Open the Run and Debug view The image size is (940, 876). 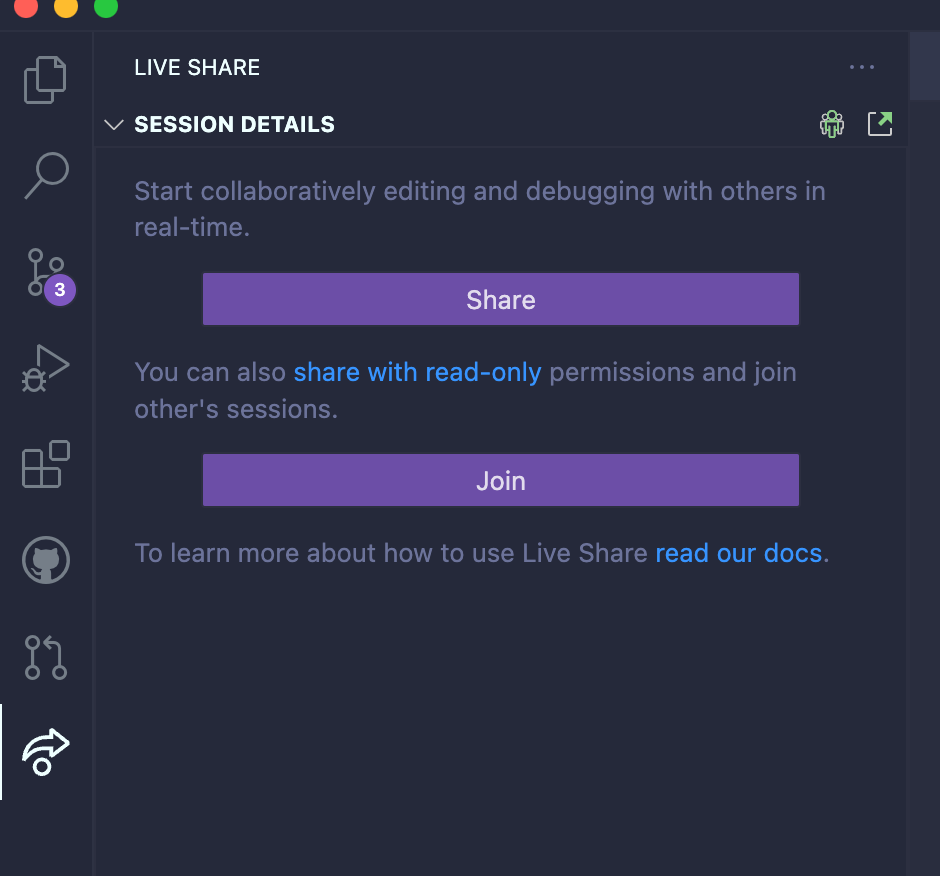[45, 368]
